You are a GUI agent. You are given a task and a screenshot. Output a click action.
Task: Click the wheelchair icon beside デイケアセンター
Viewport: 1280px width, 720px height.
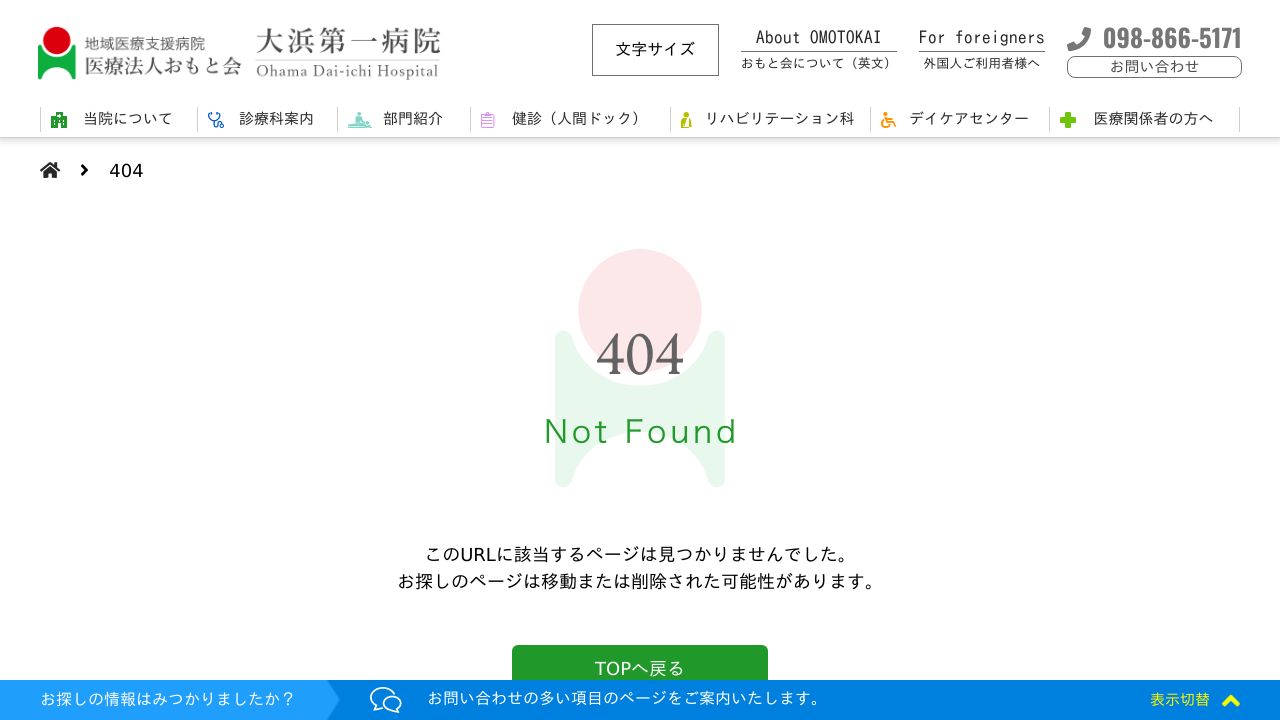[888, 120]
